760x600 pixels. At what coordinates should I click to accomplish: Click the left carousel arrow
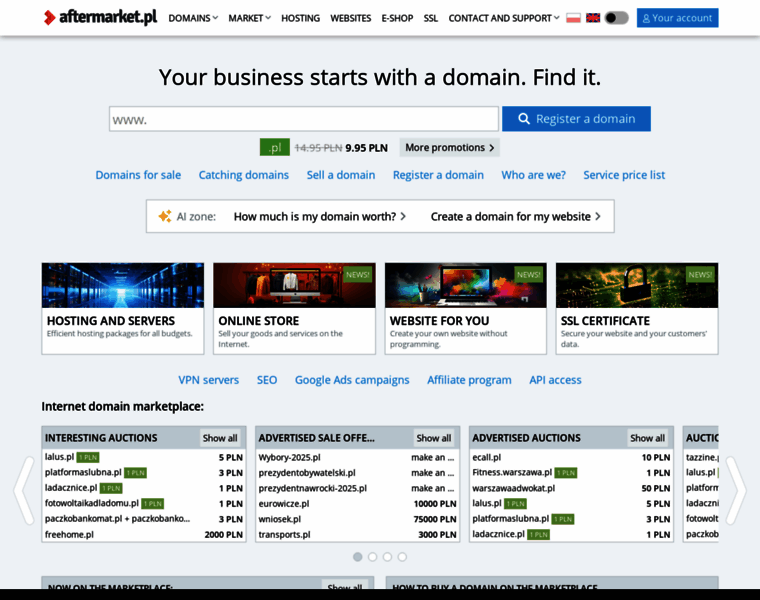click(24, 490)
